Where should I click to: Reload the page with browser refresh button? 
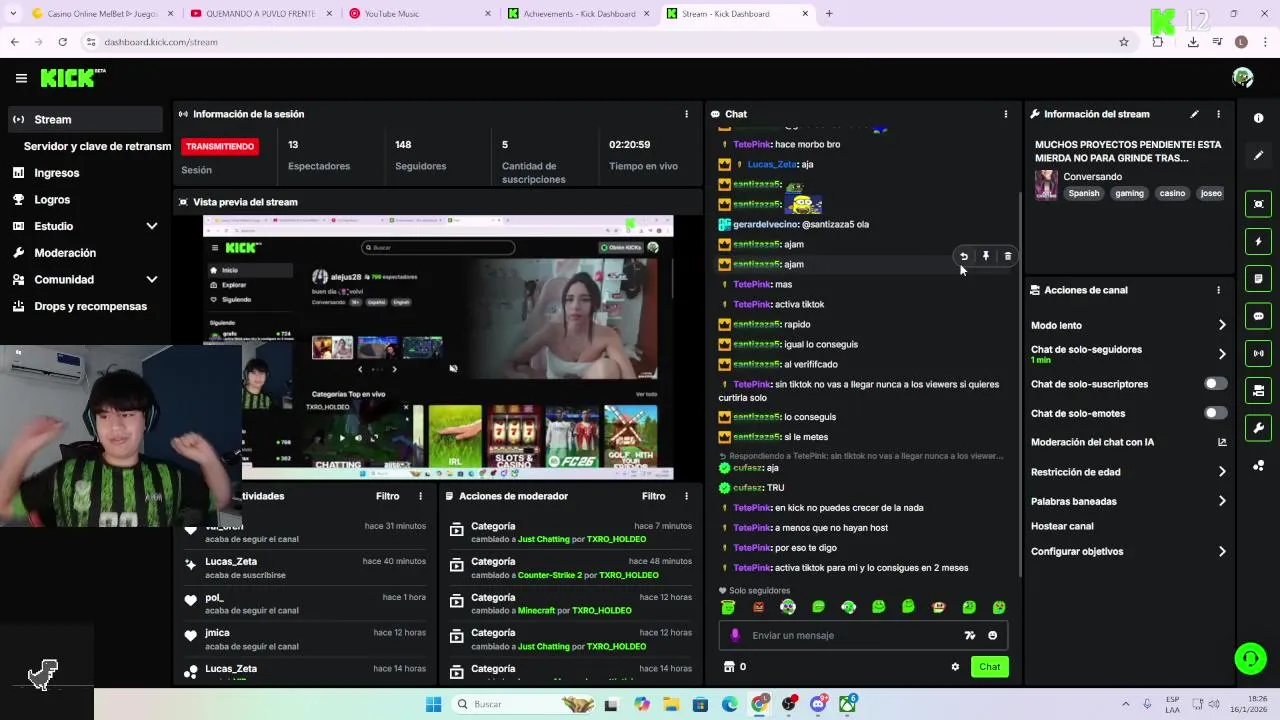62,42
